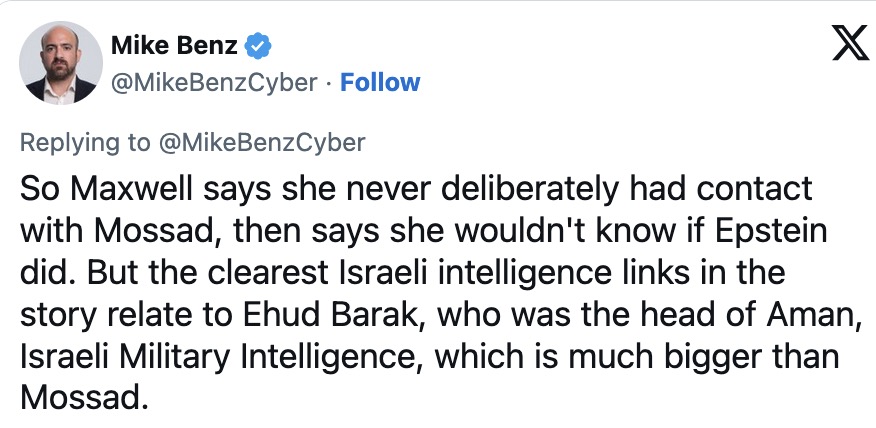Click 'much bigger than' in the tweet

[x=702, y=358]
